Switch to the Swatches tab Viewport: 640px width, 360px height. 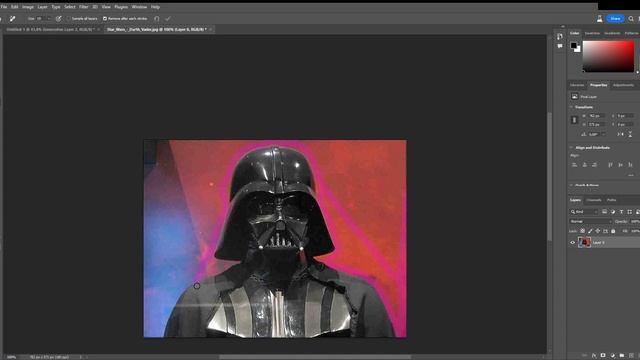pyautogui.click(x=592, y=33)
